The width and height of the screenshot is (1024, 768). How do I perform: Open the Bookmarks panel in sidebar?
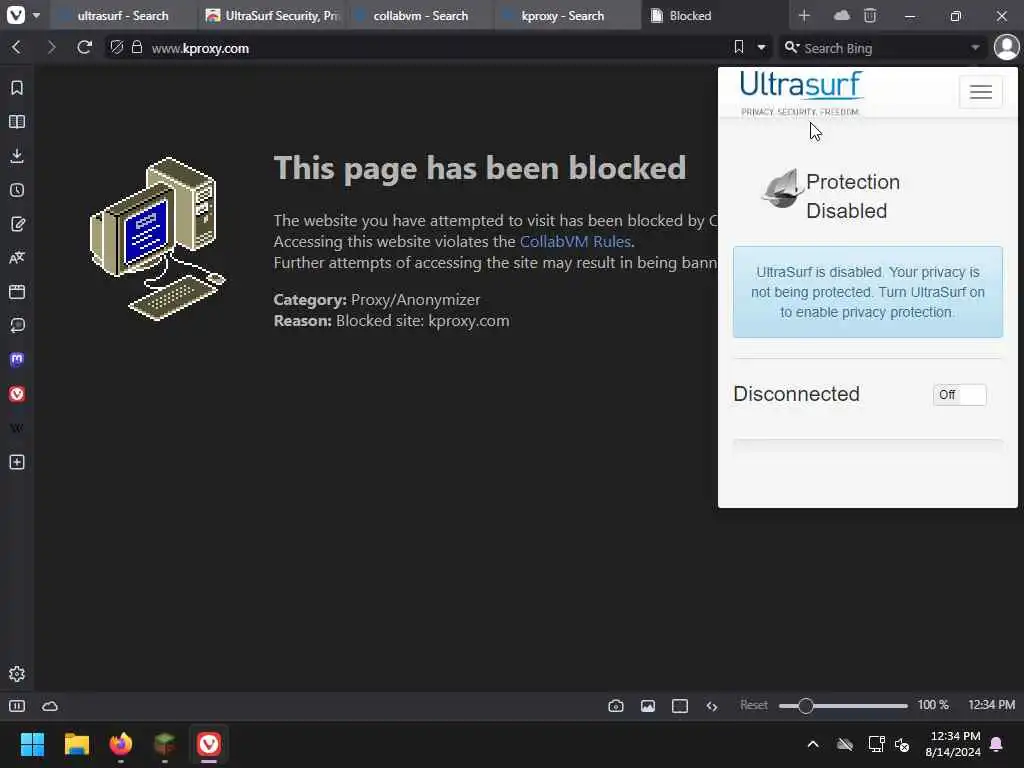[x=17, y=88]
